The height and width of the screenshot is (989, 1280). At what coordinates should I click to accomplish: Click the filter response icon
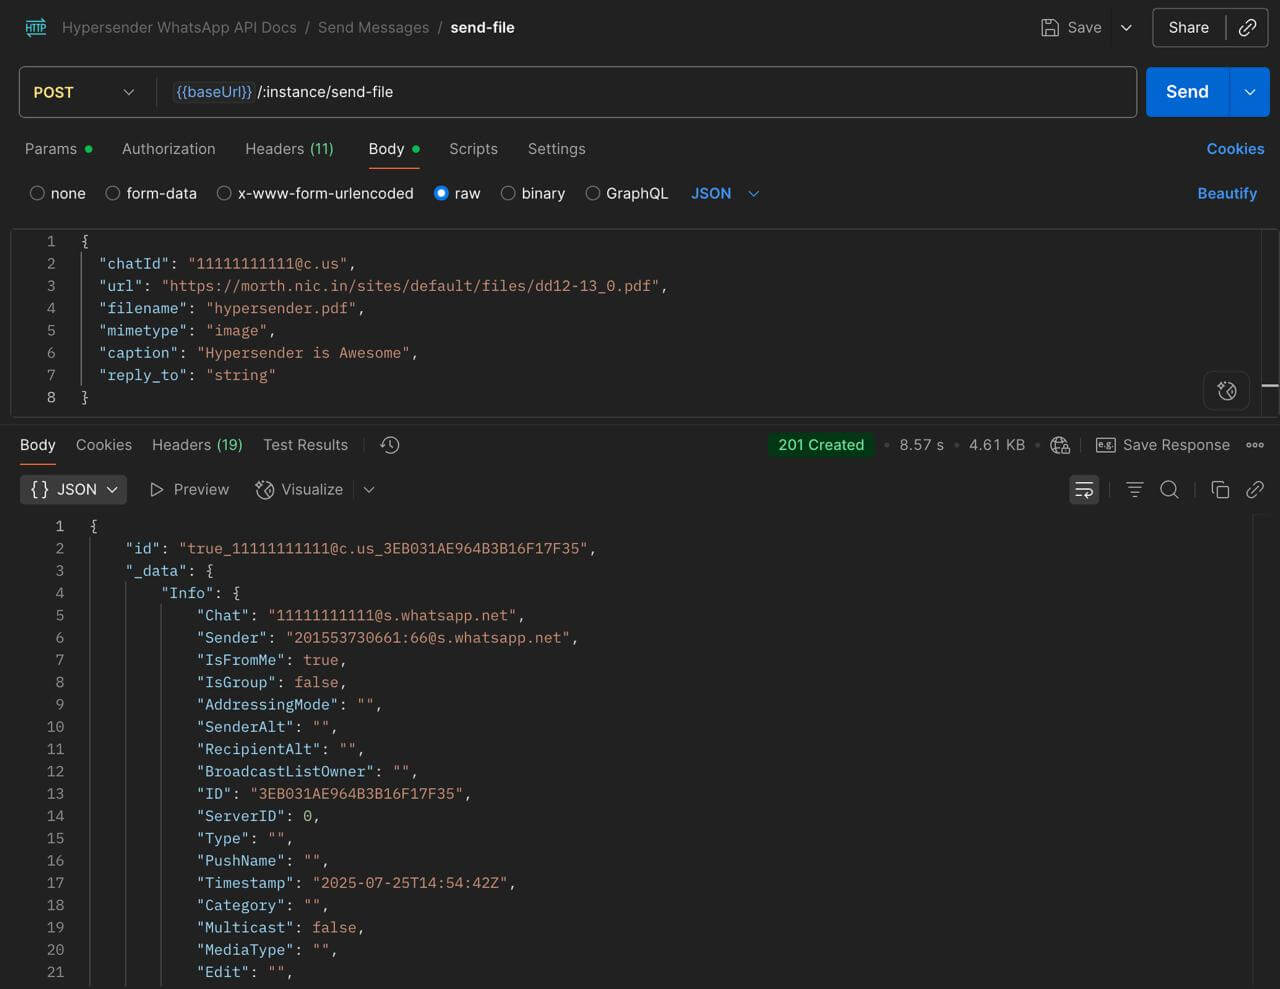pyautogui.click(x=1134, y=490)
